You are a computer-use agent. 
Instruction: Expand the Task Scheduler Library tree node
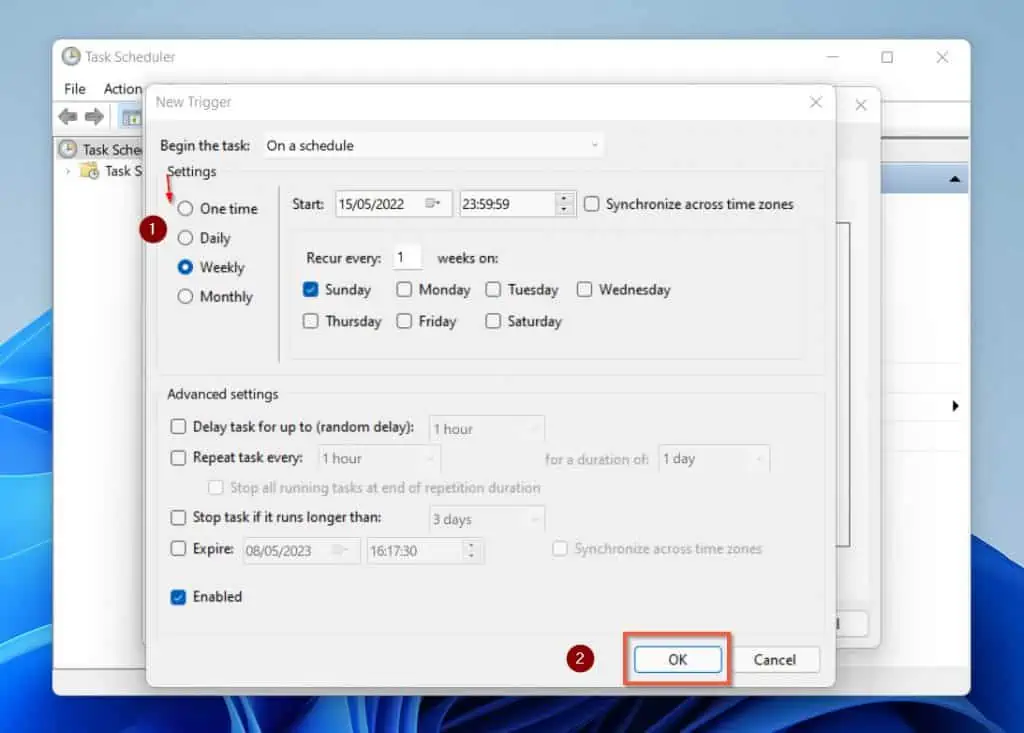point(68,171)
